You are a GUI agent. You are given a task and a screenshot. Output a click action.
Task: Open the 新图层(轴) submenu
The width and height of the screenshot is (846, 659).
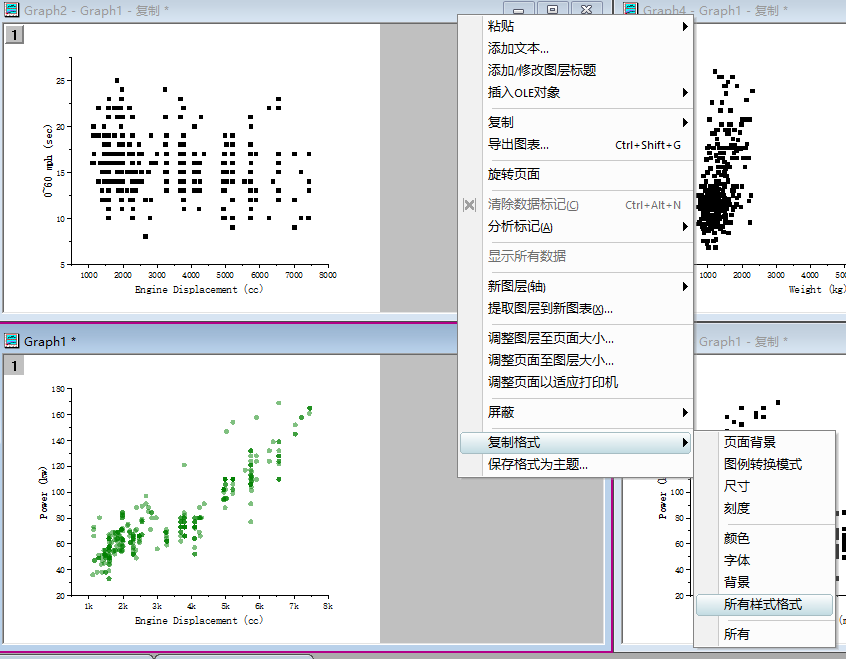click(x=685, y=287)
